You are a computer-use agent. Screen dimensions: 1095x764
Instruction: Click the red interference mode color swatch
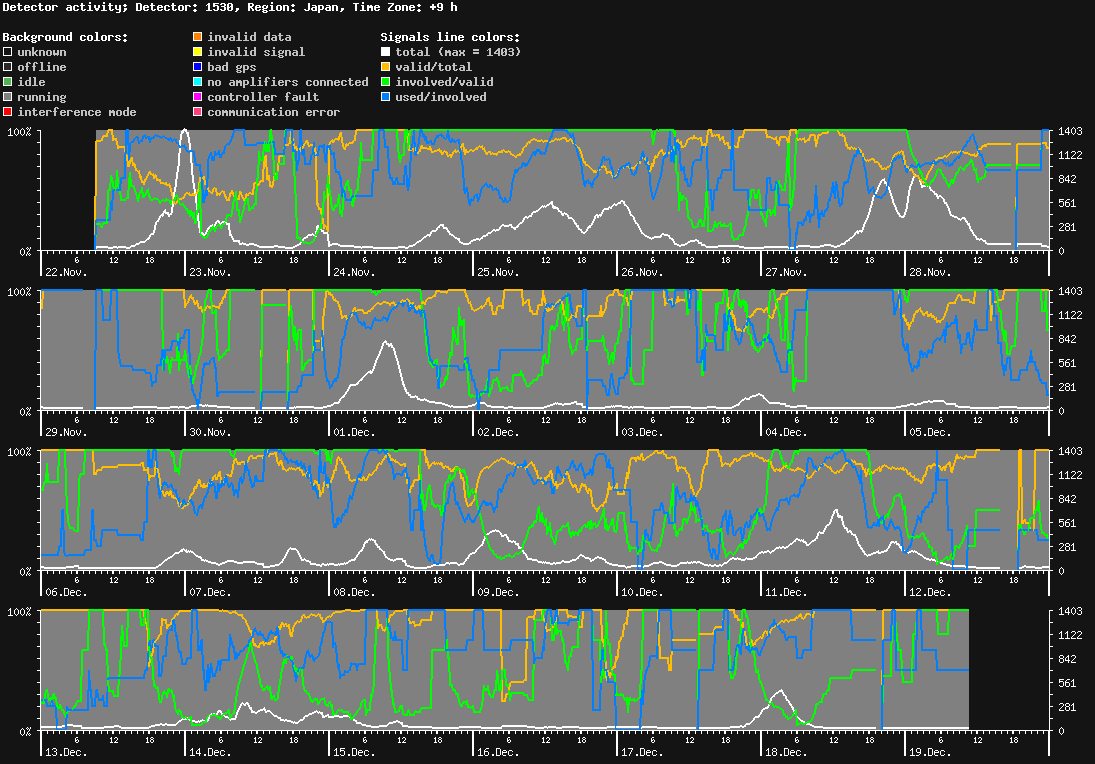7,112
